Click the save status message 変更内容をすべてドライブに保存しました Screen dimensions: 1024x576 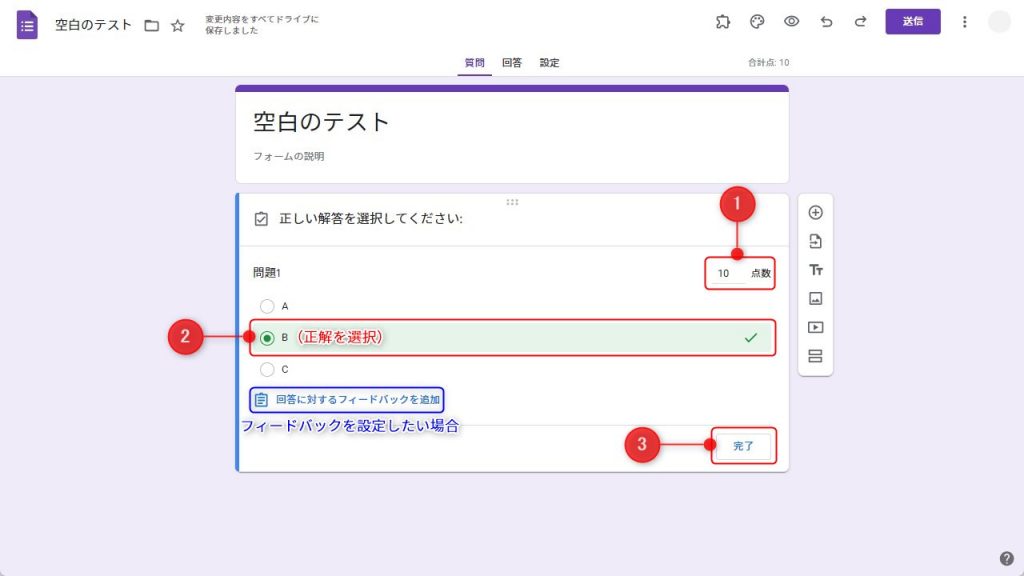click(262, 25)
